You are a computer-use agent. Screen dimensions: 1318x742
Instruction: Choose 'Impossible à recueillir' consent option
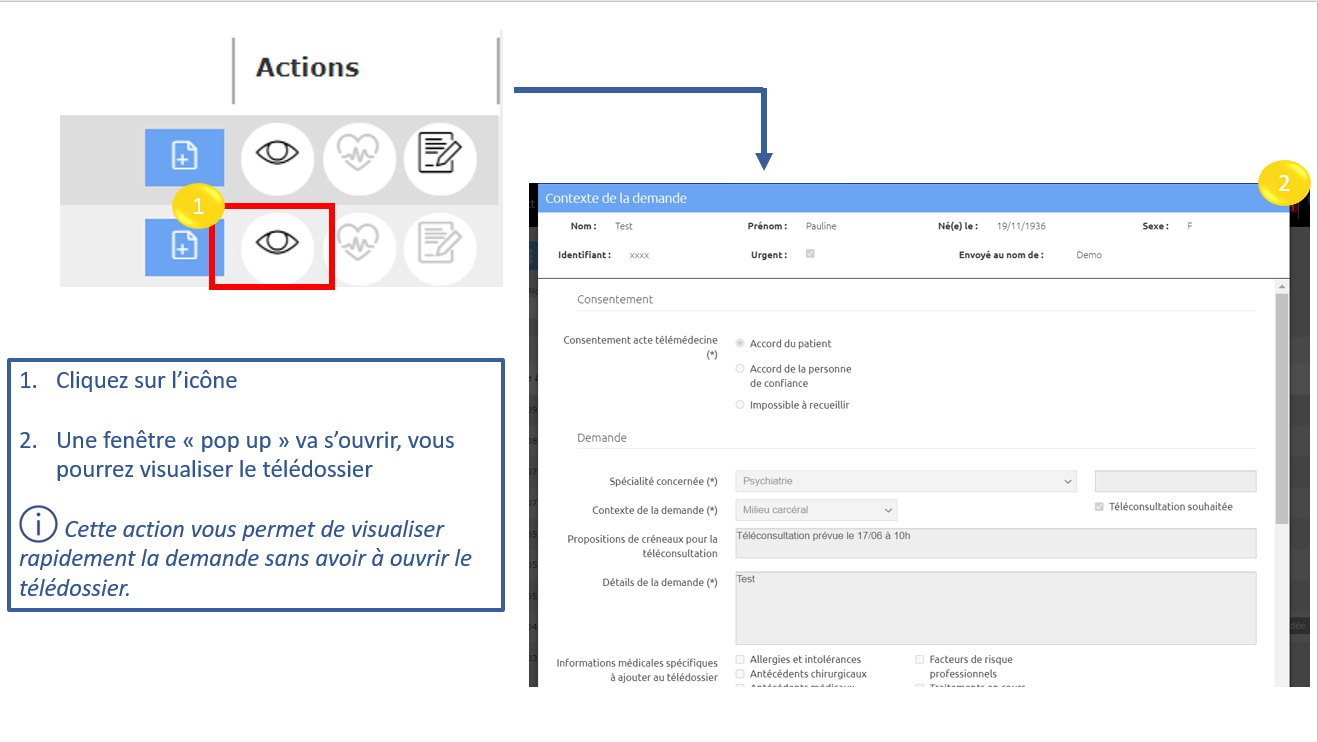click(740, 405)
